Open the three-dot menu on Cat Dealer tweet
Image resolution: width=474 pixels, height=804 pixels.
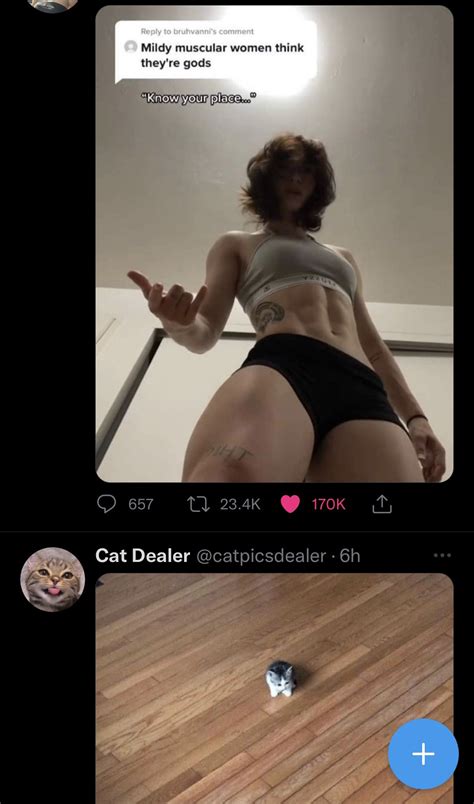(x=442, y=555)
